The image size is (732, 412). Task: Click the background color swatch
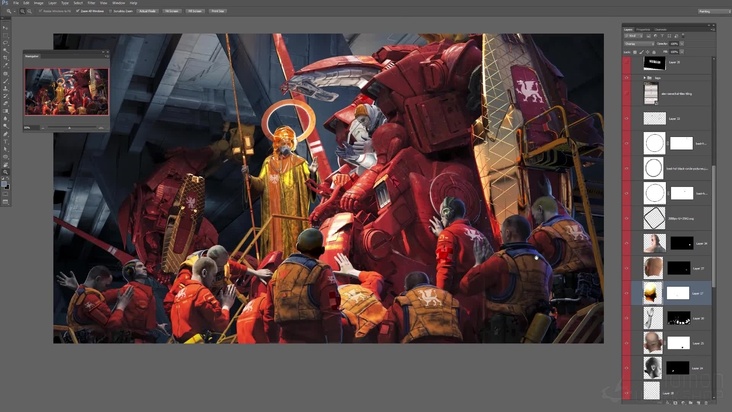pyautogui.click(x=7, y=188)
